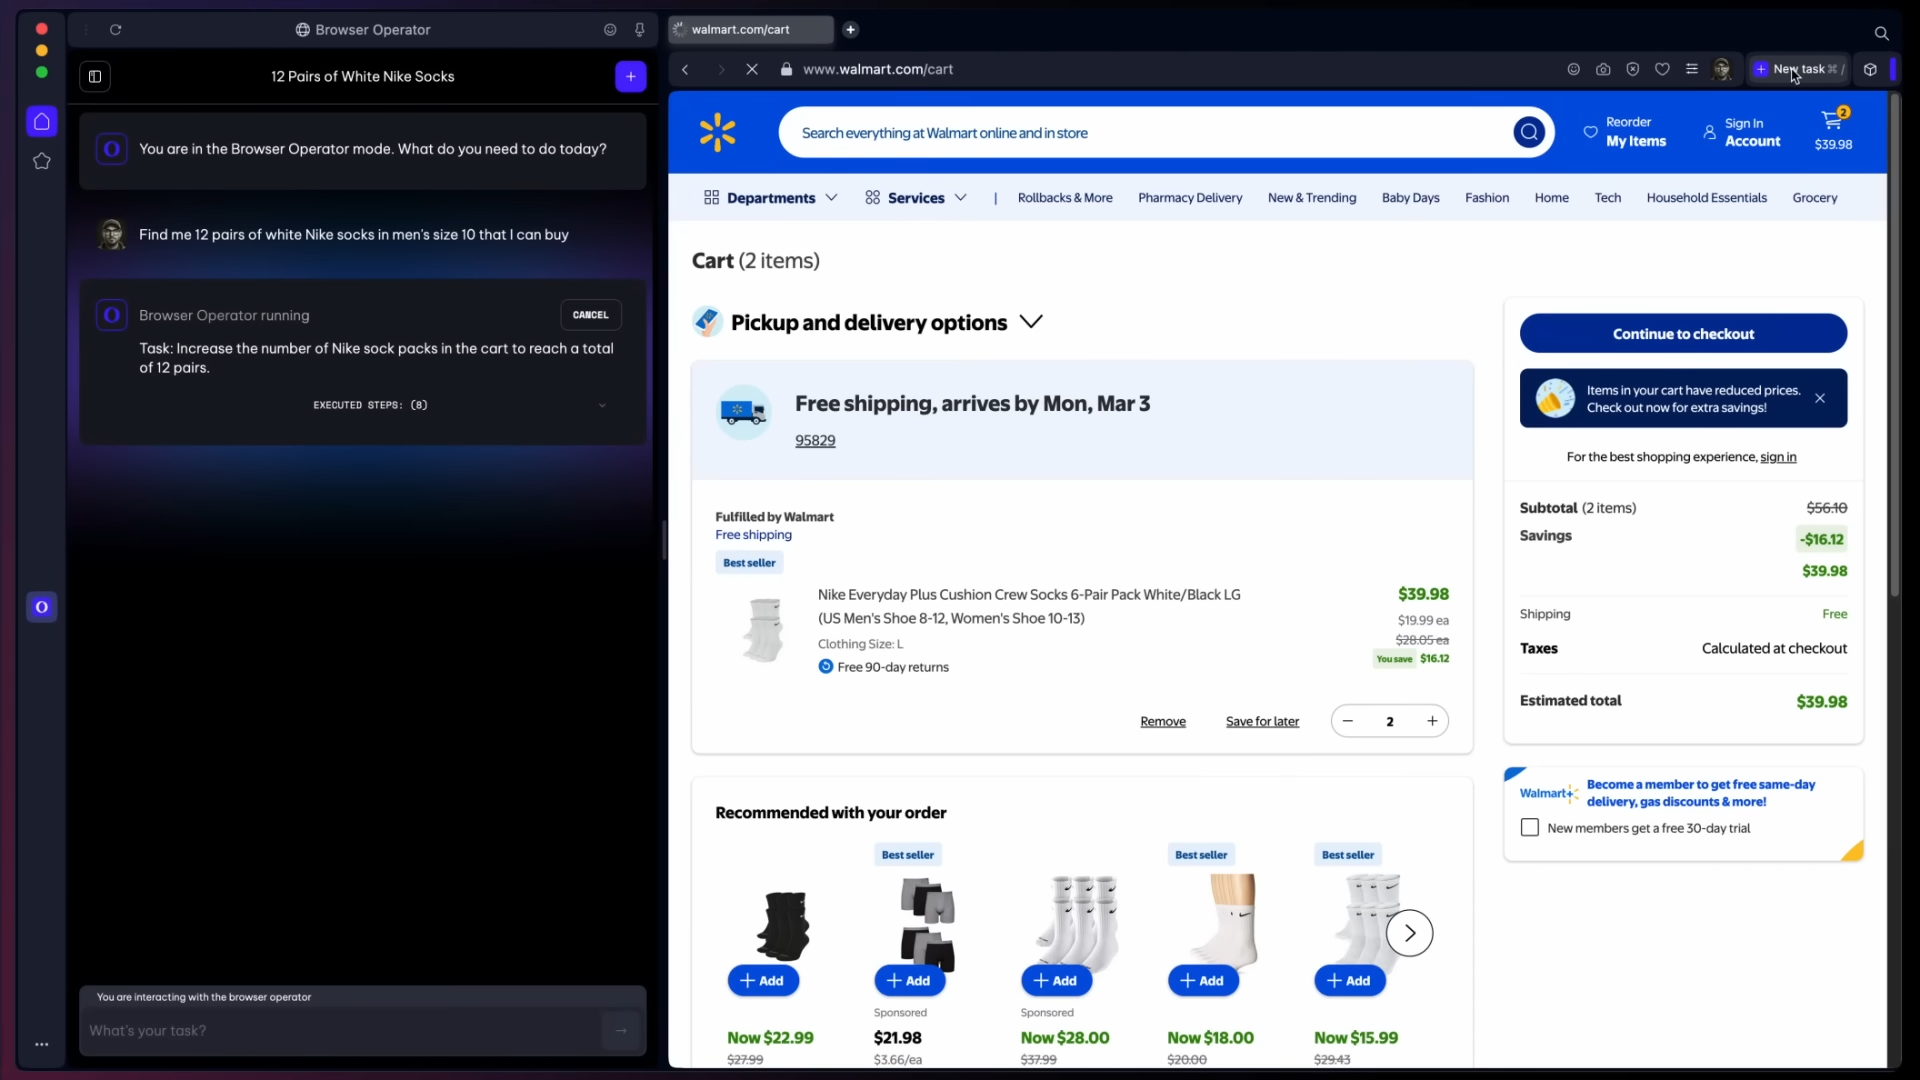Click the Continue to checkout button
Screen dimensions: 1920x1080
coord(1683,334)
